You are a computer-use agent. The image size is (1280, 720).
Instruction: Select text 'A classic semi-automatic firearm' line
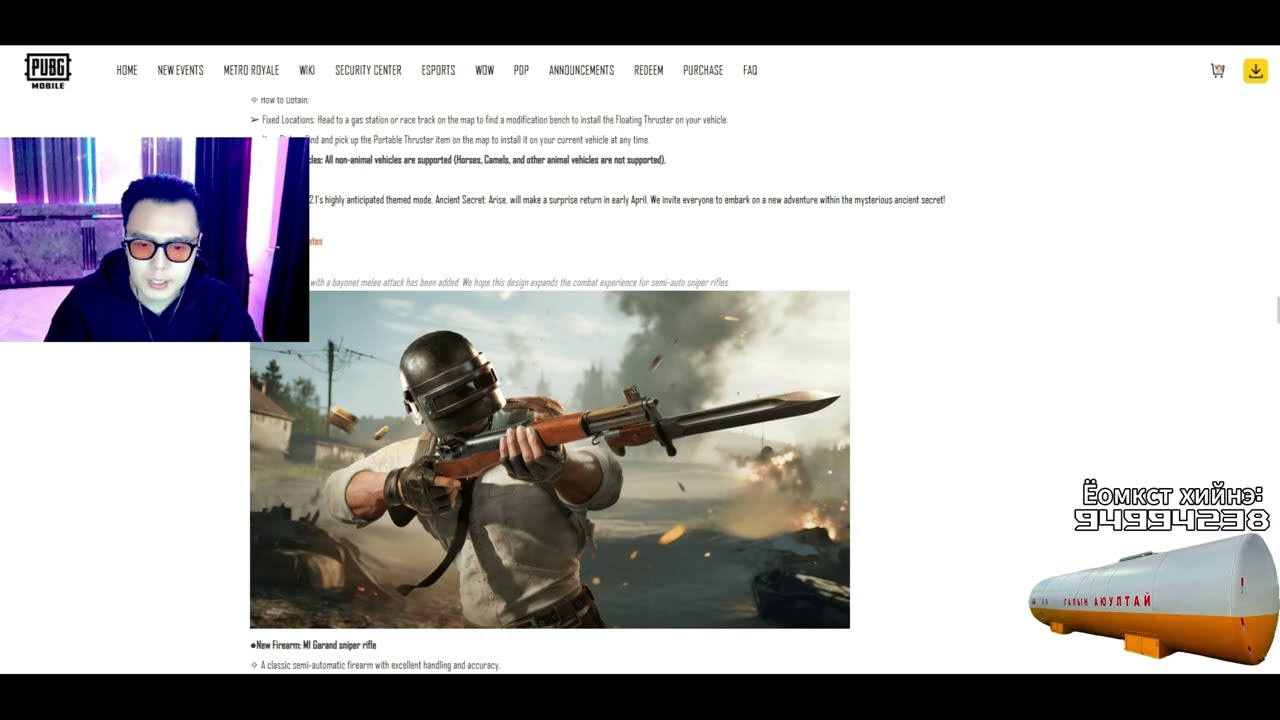pos(375,666)
